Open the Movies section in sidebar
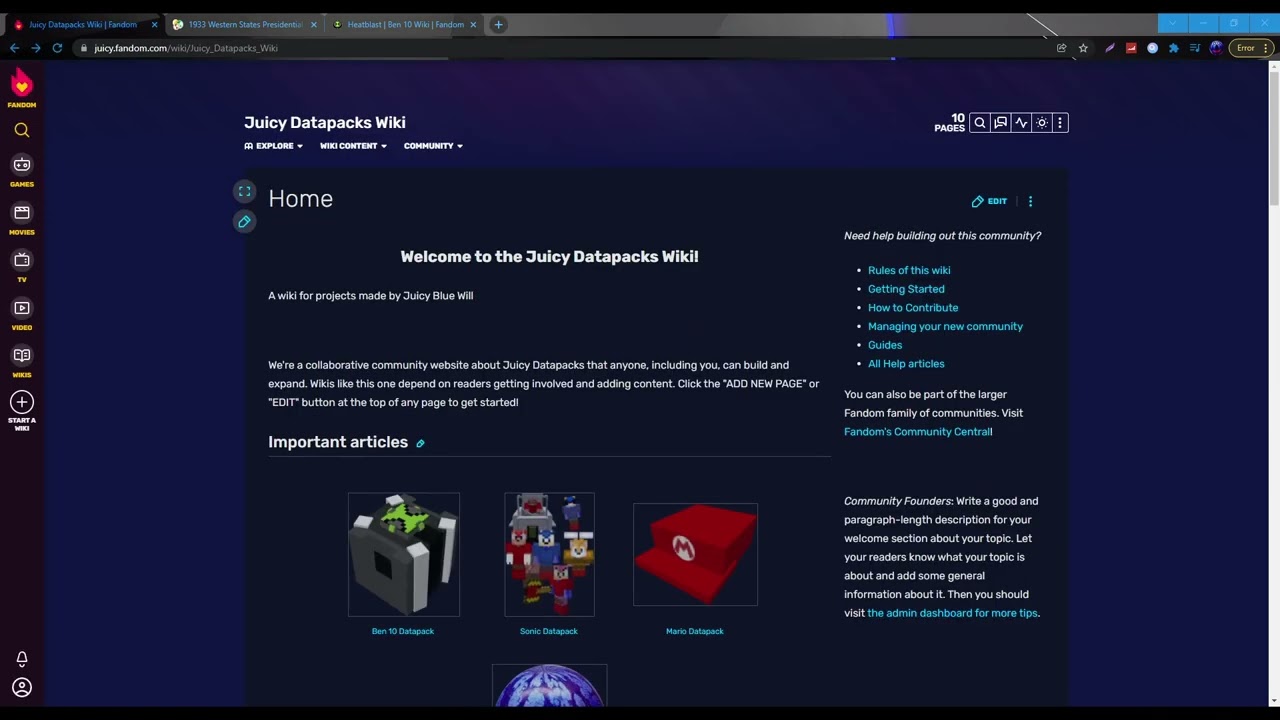This screenshot has width=1280, height=720. coord(22,219)
